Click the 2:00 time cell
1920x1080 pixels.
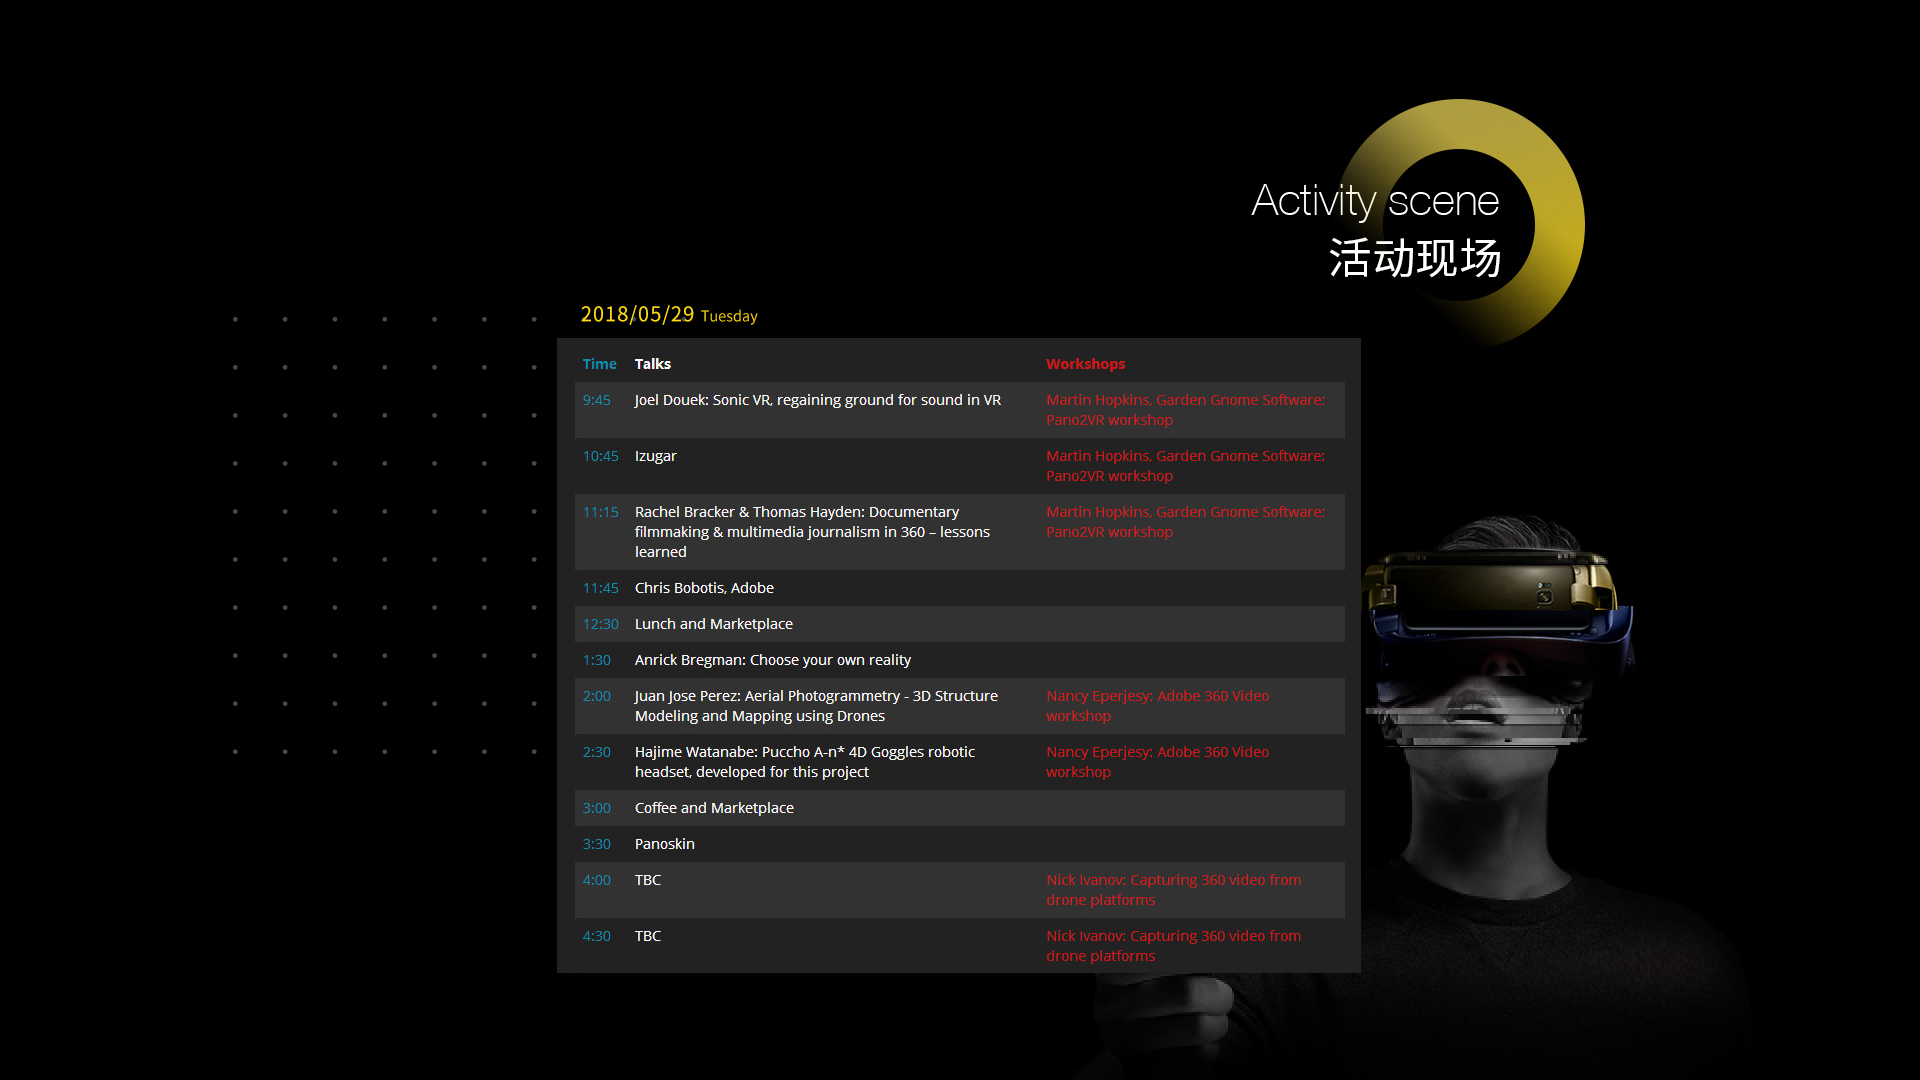[x=597, y=696]
